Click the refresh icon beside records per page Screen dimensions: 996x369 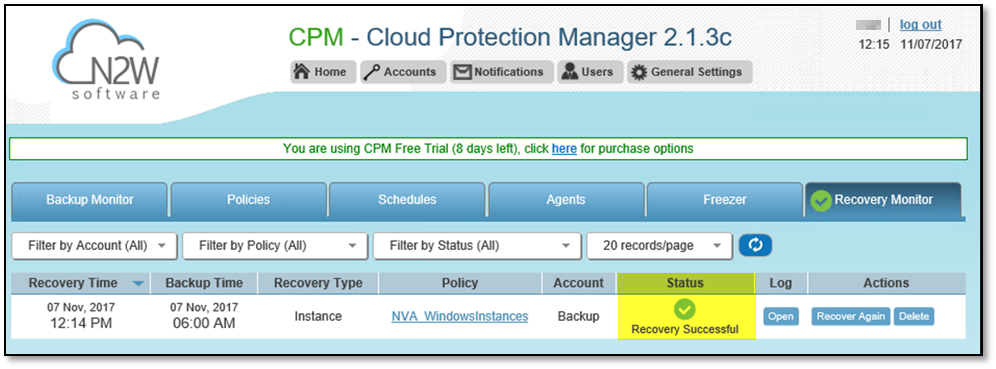[x=755, y=245]
